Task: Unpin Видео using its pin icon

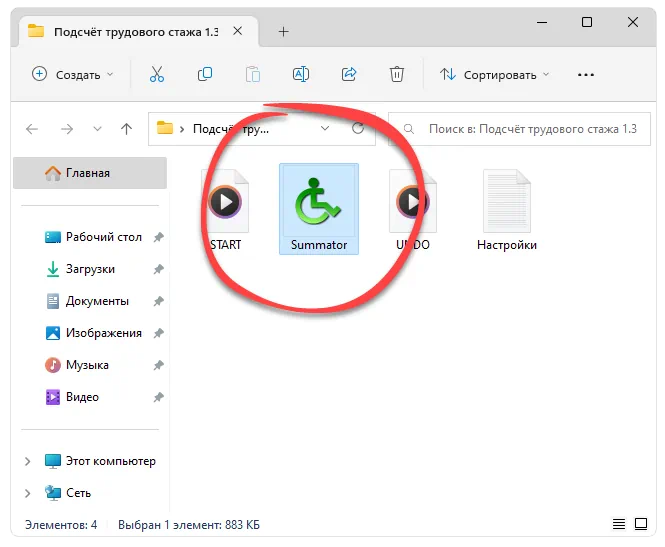Action: coord(158,397)
